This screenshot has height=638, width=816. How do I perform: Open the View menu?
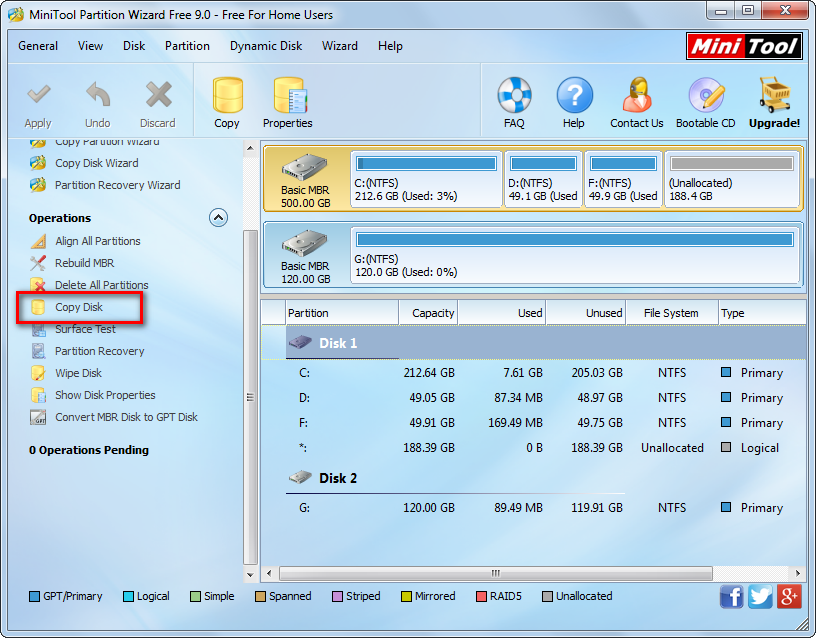(91, 46)
